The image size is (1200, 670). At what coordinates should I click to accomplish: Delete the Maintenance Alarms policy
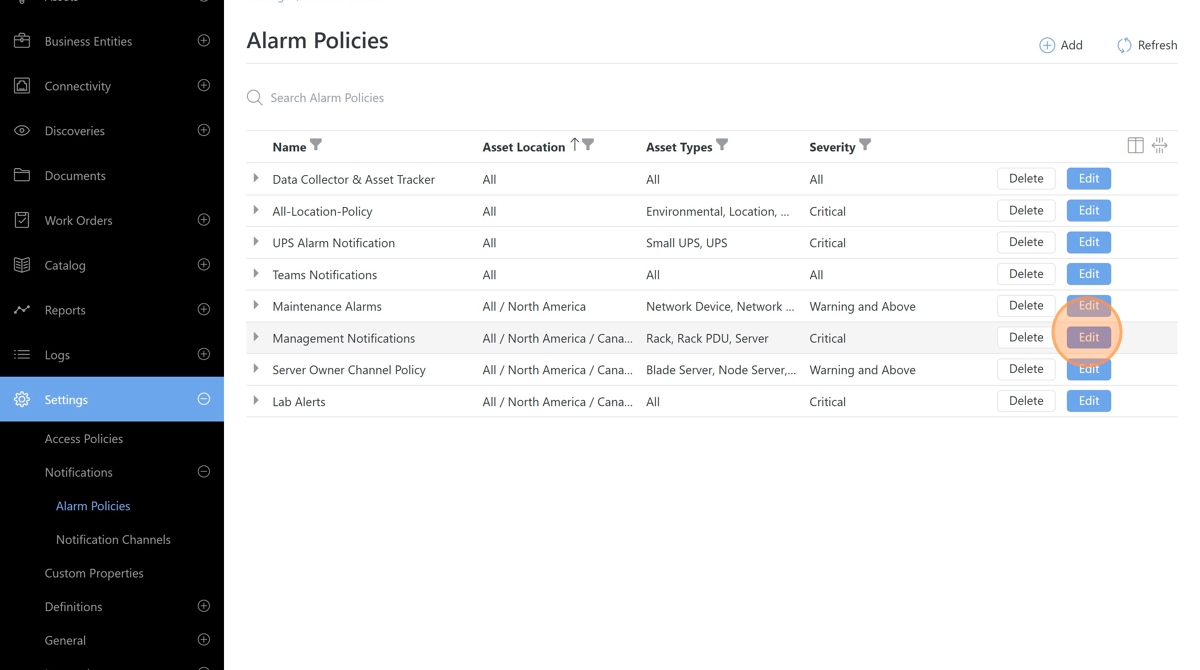point(1026,306)
